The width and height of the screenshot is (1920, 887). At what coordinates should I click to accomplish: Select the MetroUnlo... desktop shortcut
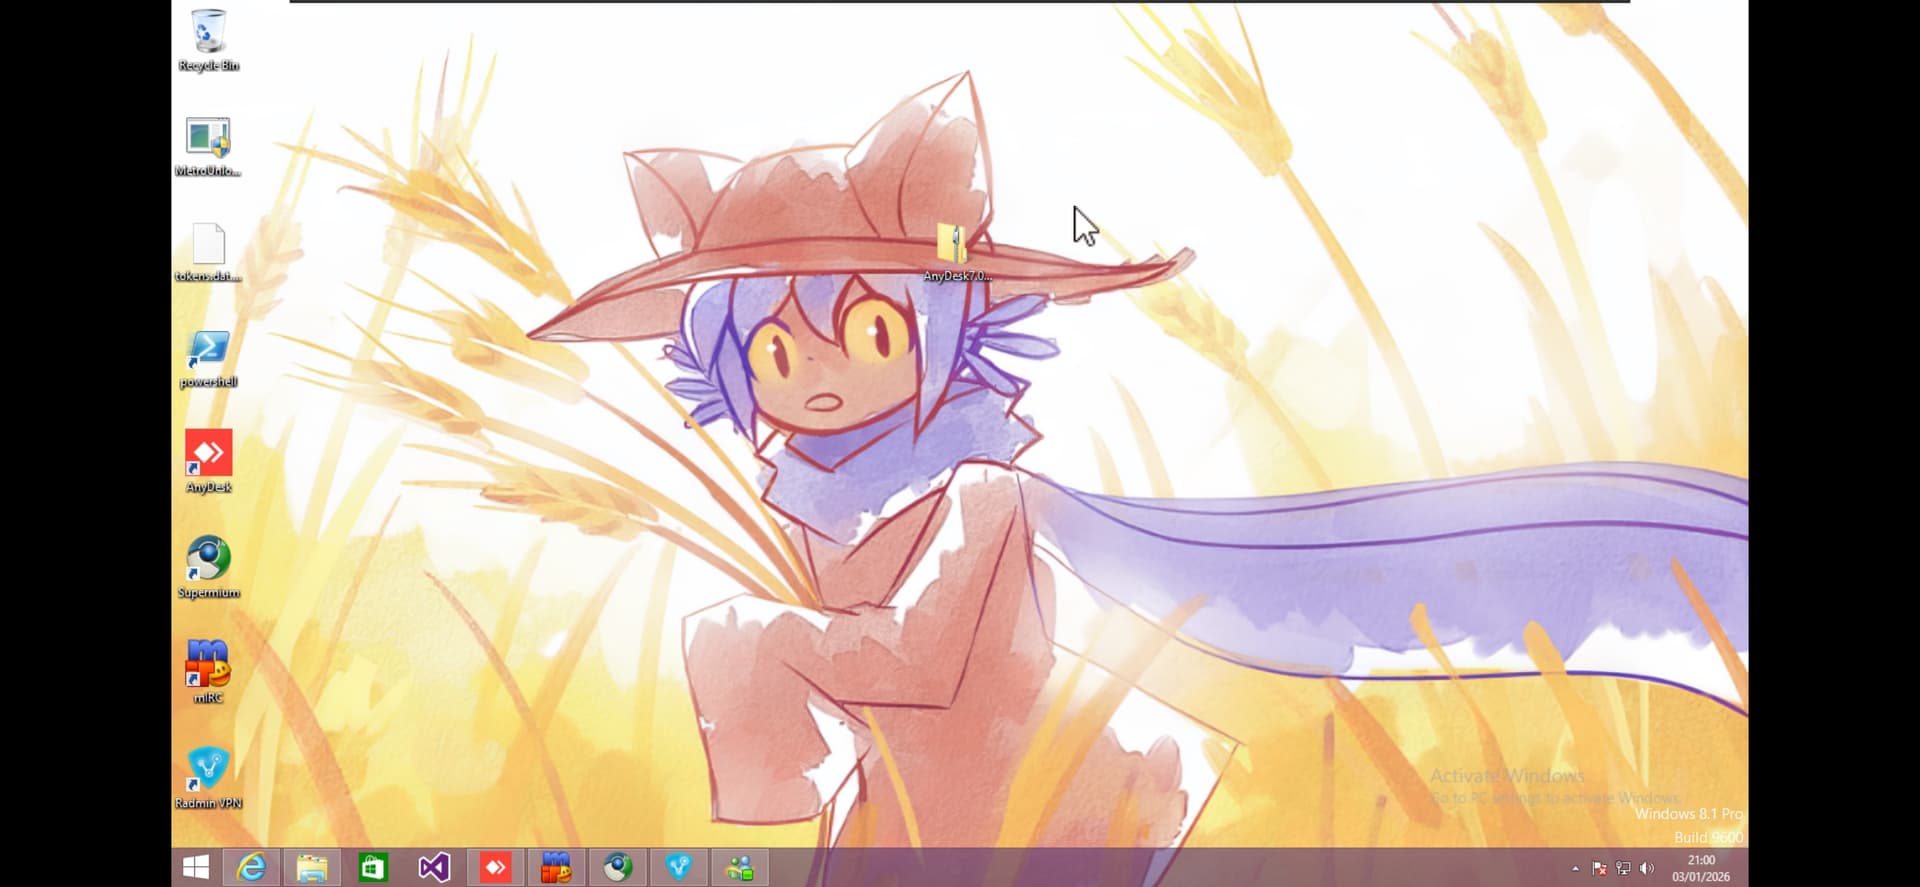point(208,141)
